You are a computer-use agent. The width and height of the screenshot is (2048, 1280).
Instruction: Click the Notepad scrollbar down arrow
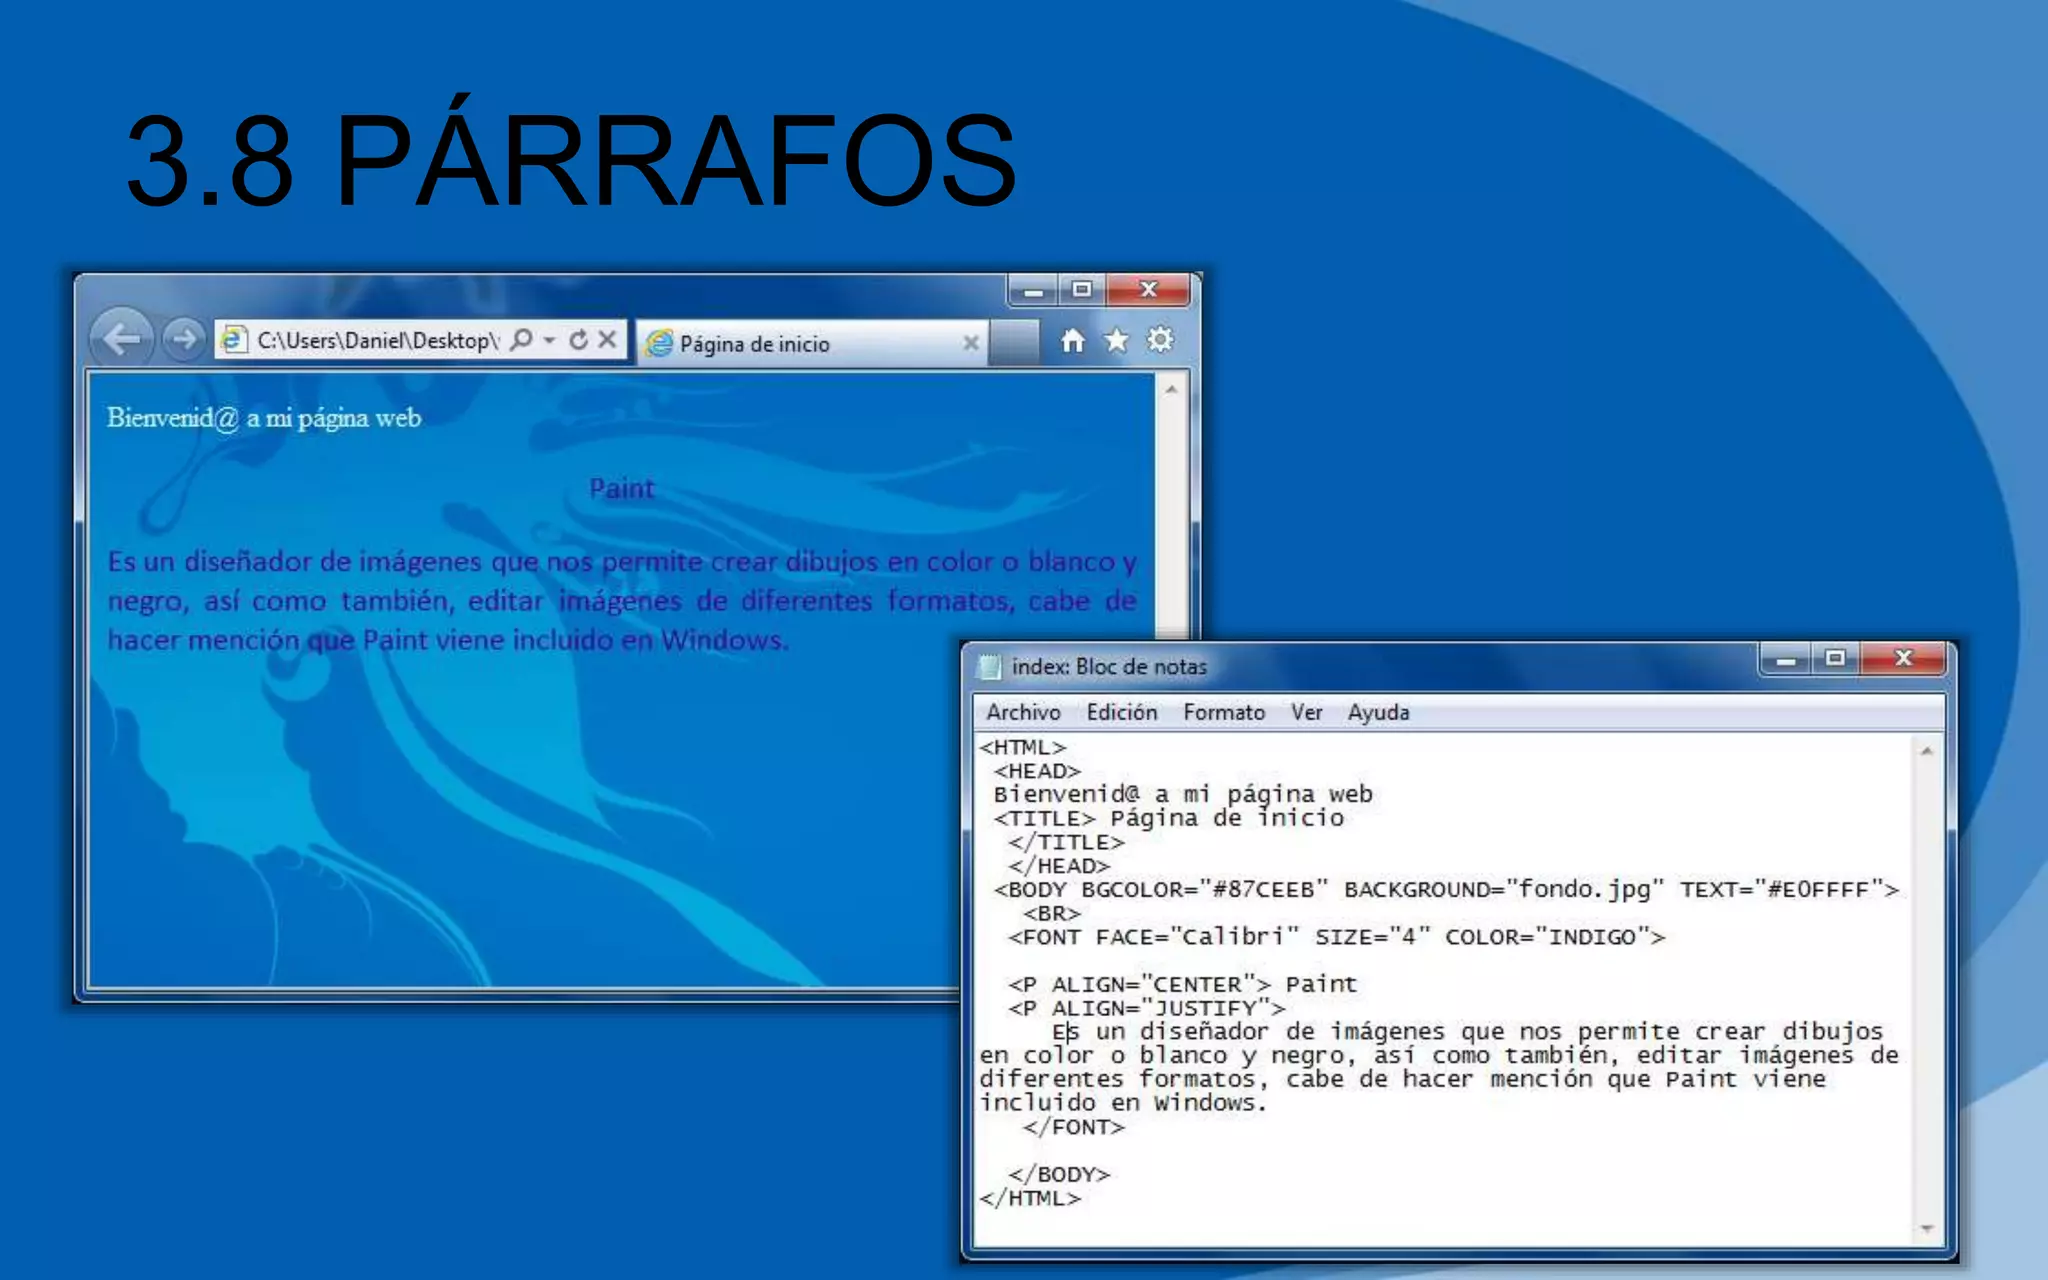coord(1927,1229)
